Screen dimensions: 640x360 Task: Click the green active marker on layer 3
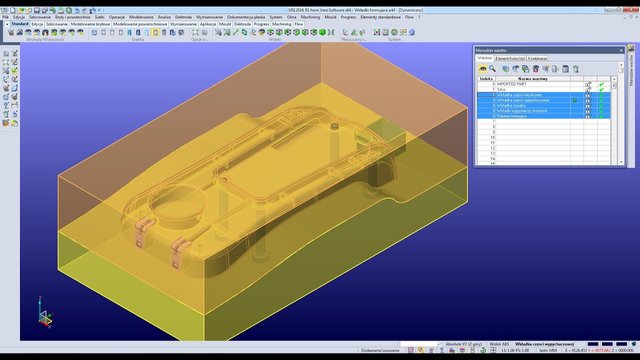(575, 100)
